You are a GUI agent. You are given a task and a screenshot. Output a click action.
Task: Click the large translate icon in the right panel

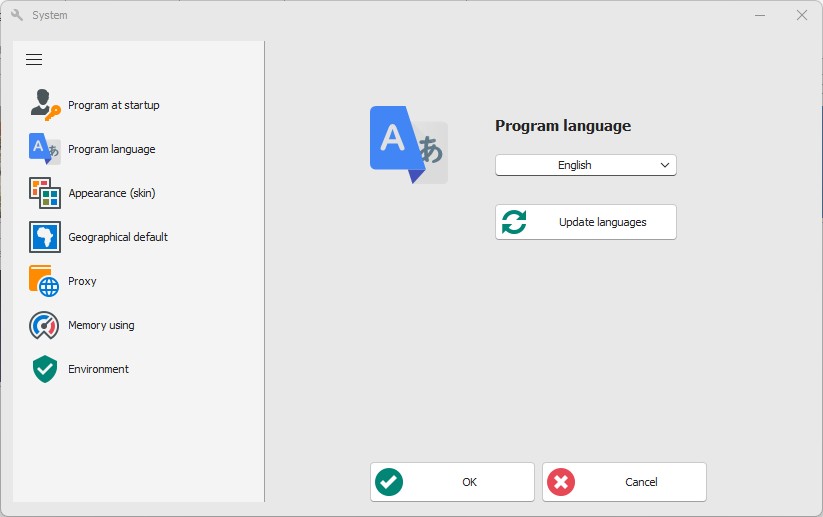(409, 145)
